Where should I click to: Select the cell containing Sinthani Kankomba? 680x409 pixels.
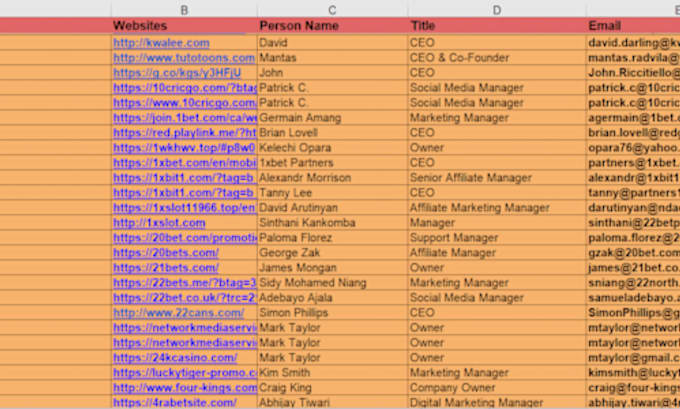pos(332,222)
